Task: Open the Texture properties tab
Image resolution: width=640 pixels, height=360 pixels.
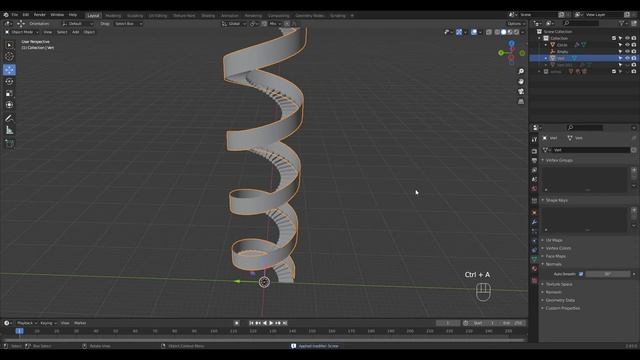Action: (534, 280)
